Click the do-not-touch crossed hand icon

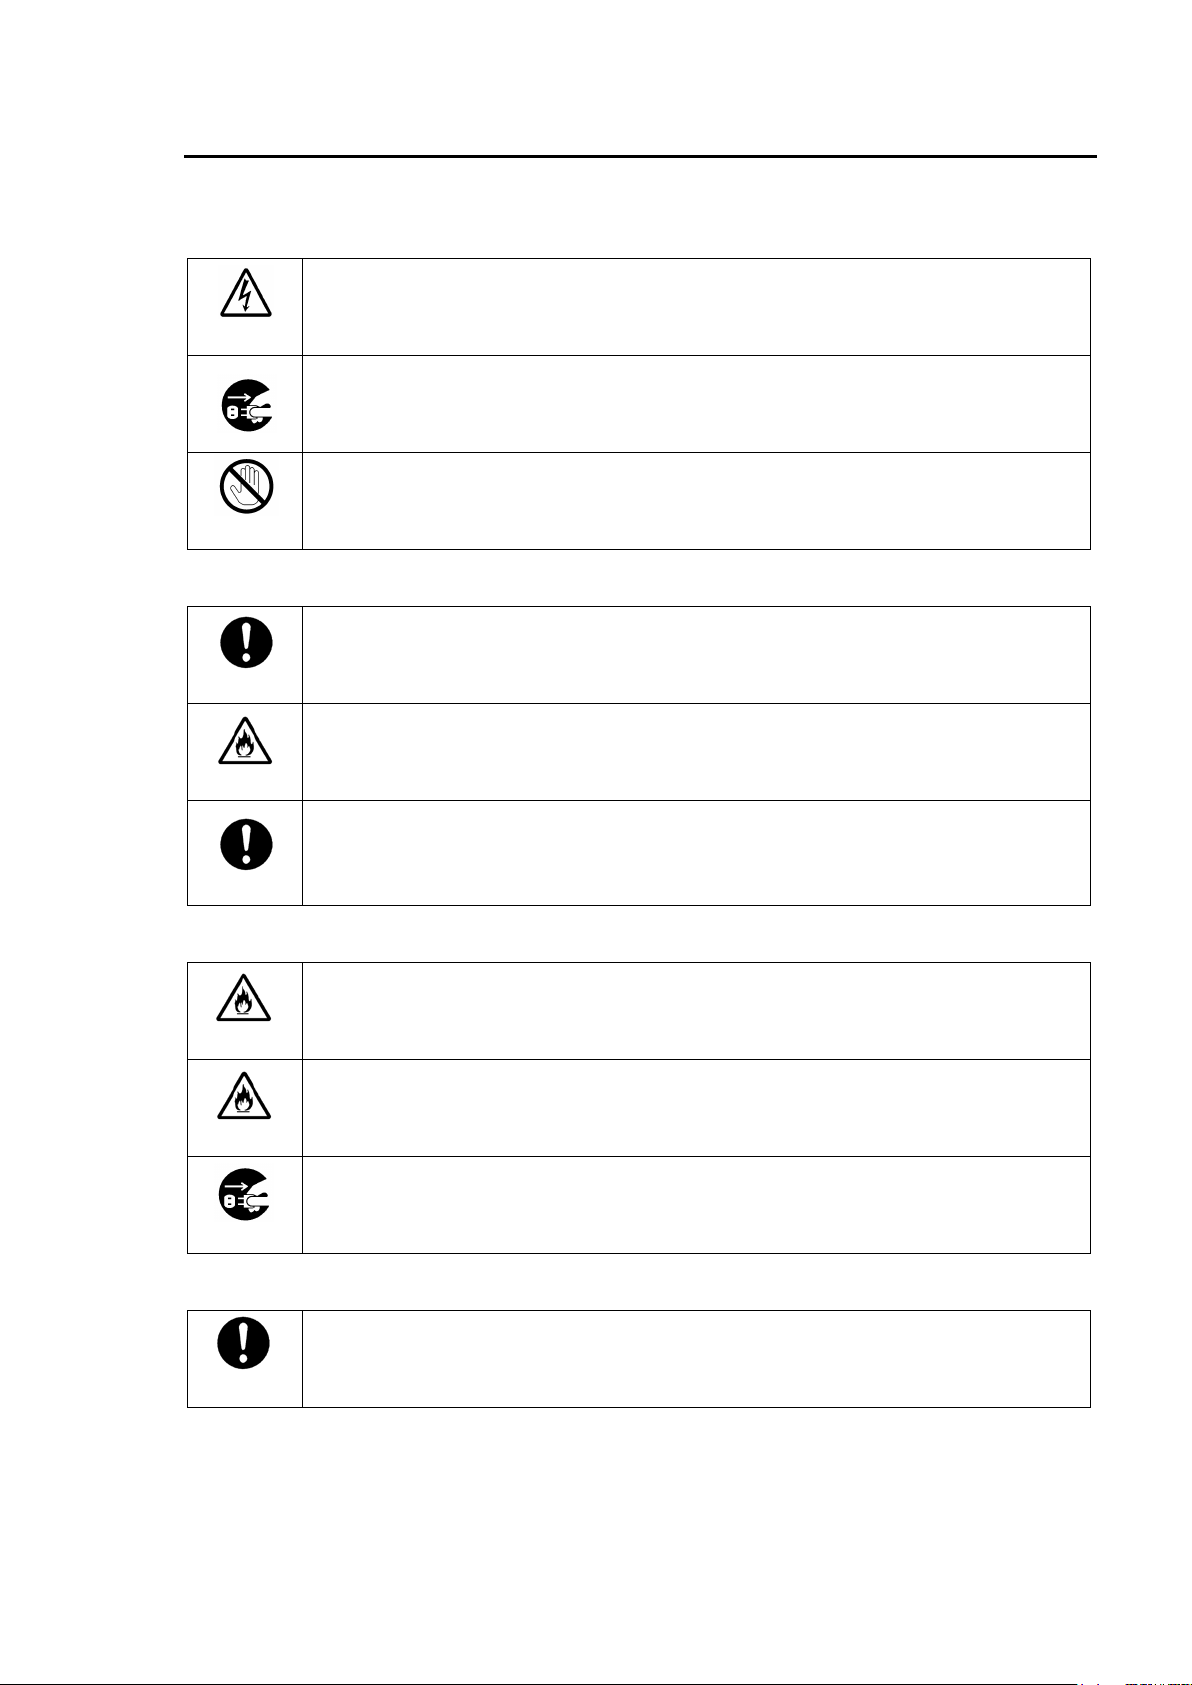point(245,488)
